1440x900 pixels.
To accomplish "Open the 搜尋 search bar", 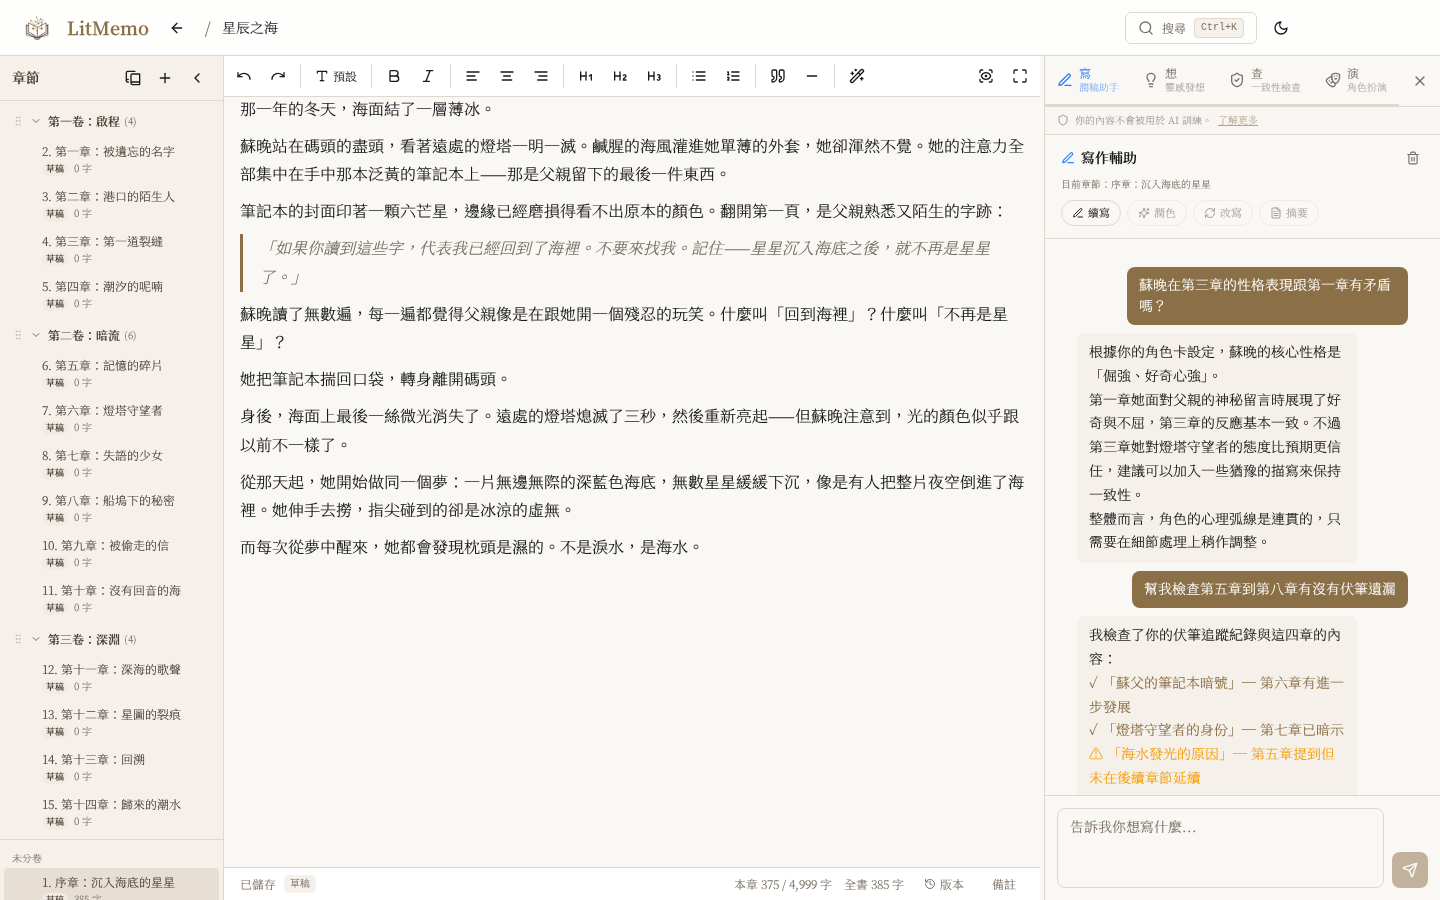I will tap(1190, 28).
